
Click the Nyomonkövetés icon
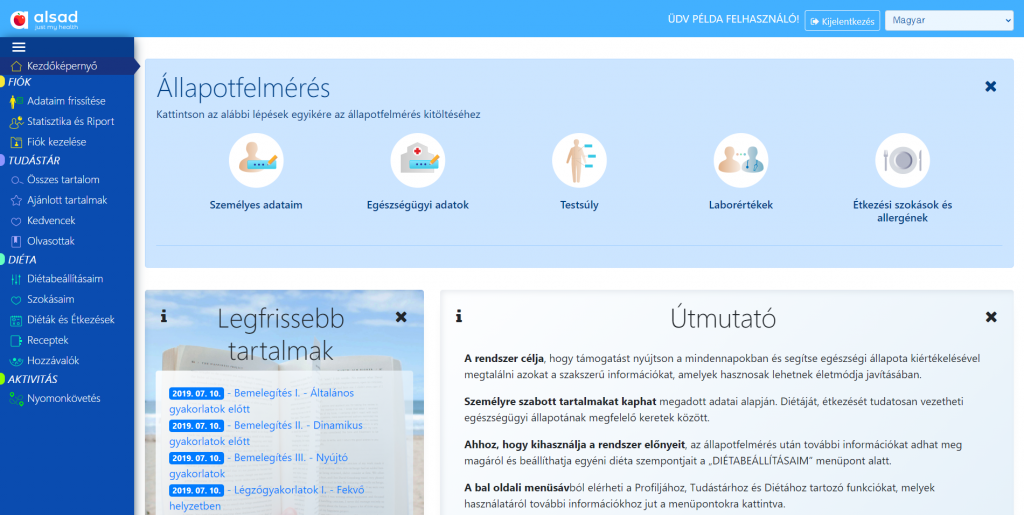(x=16, y=399)
